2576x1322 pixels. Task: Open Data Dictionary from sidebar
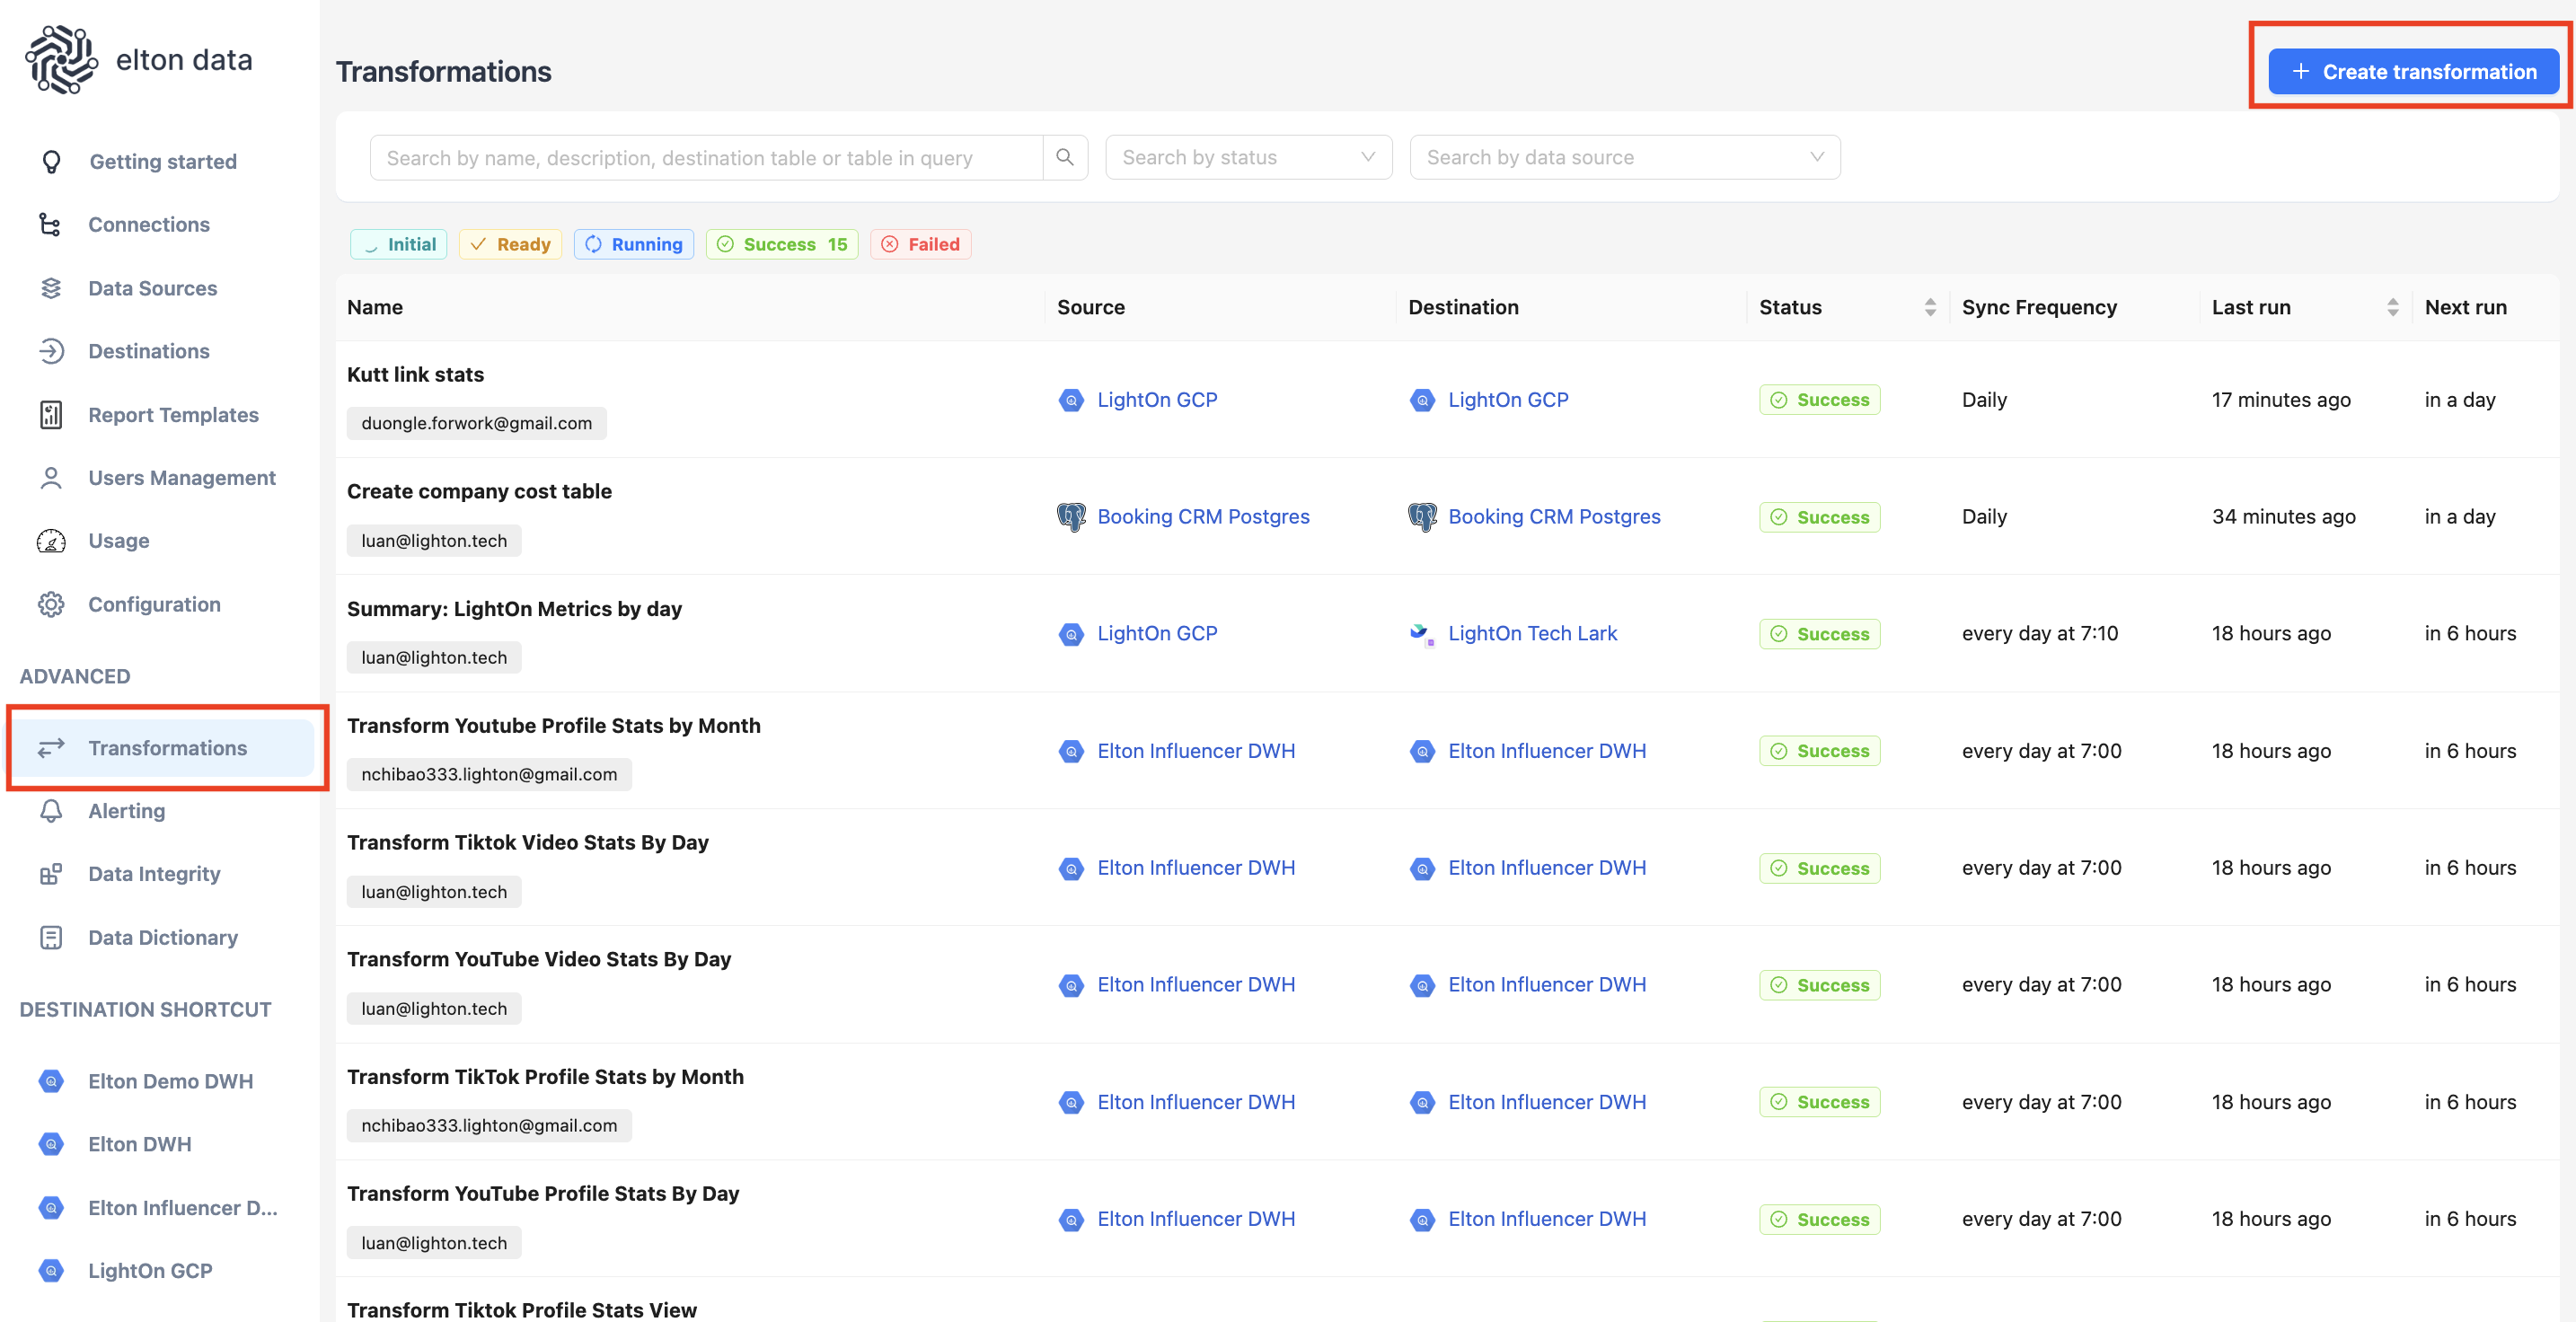163,937
